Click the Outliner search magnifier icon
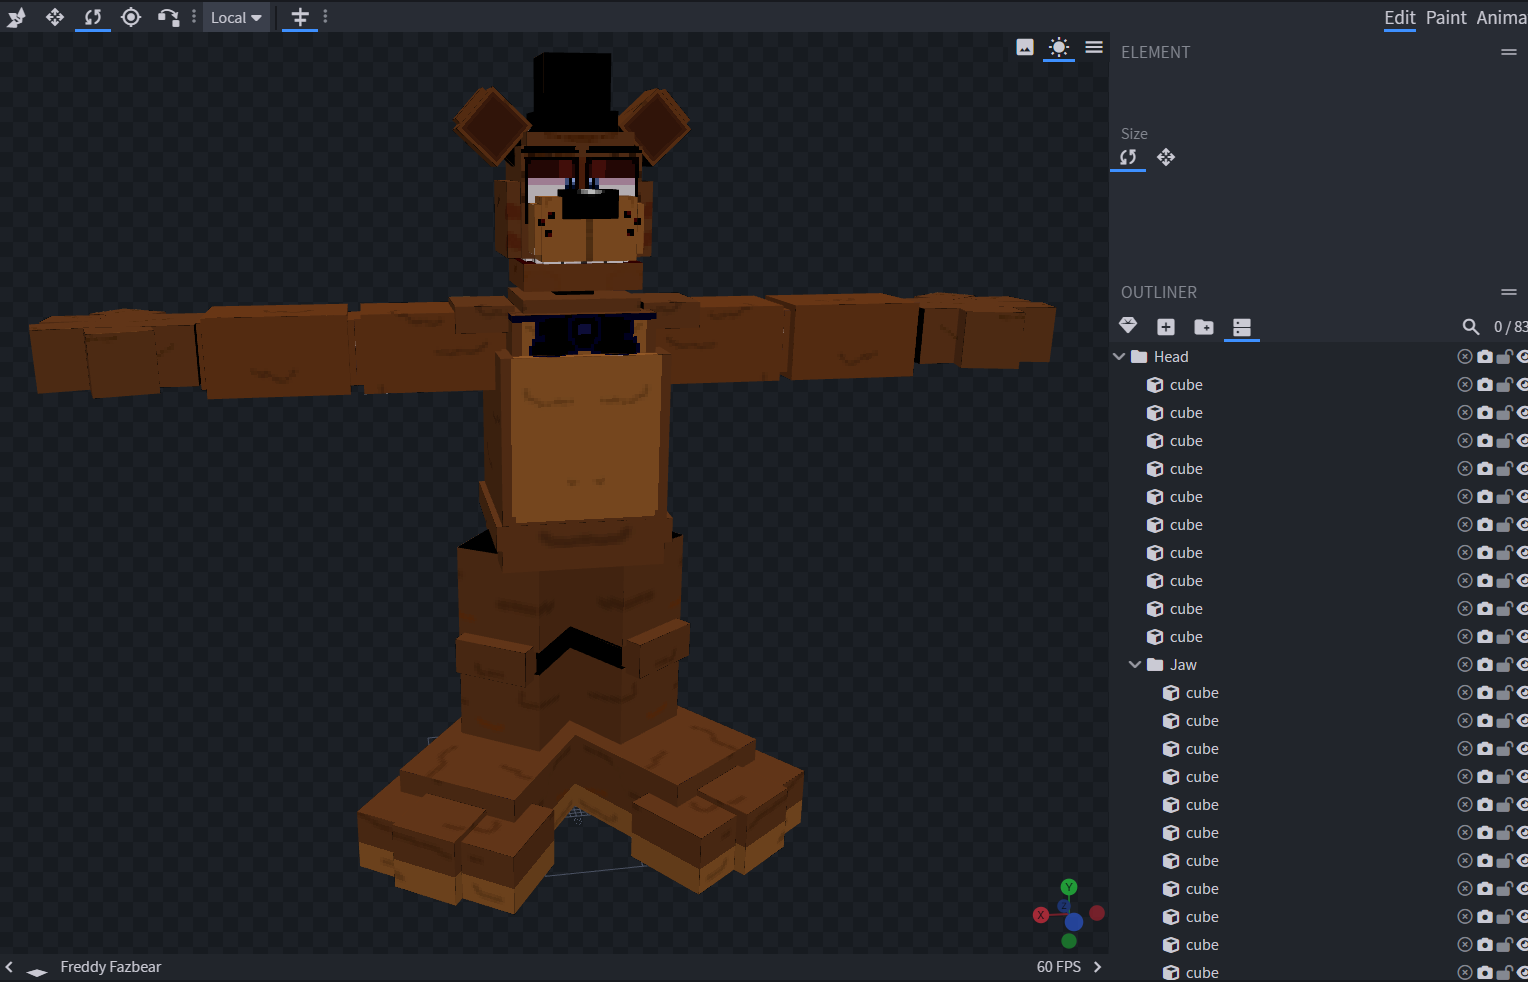The height and width of the screenshot is (982, 1528). 1470,326
